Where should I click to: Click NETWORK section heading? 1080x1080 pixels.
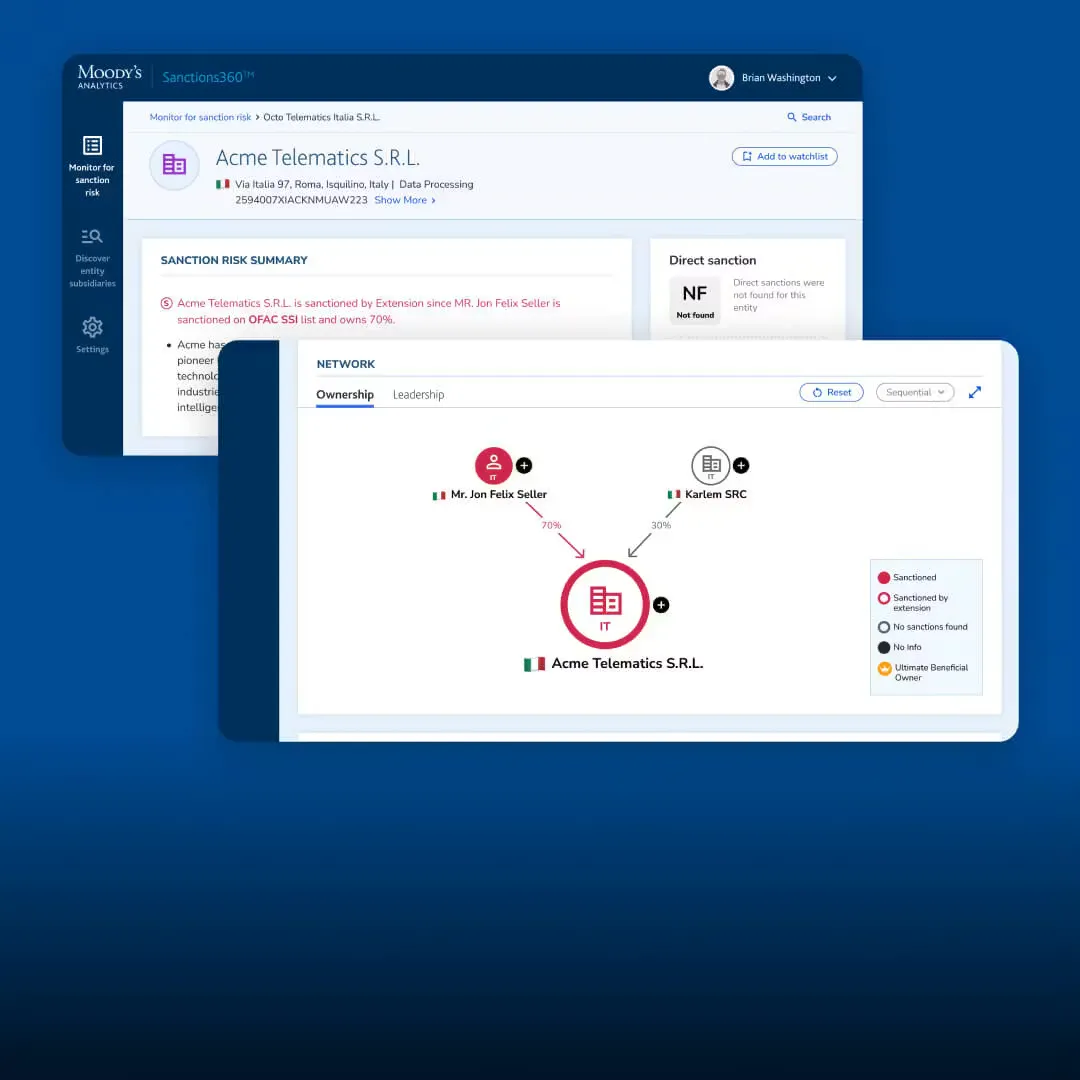(346, 364)
